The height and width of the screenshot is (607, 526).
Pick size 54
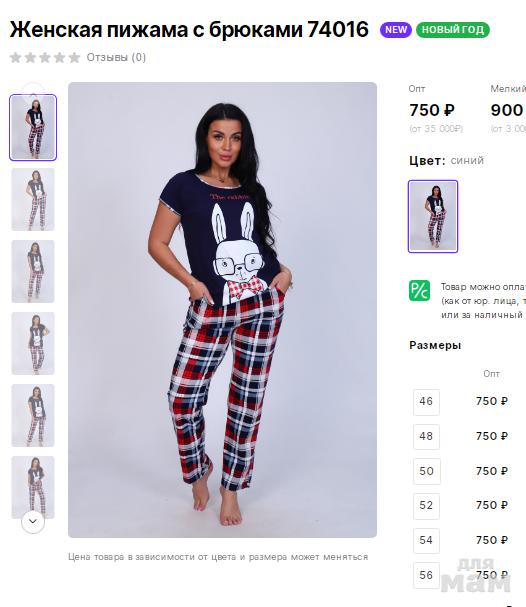(426, 540)
